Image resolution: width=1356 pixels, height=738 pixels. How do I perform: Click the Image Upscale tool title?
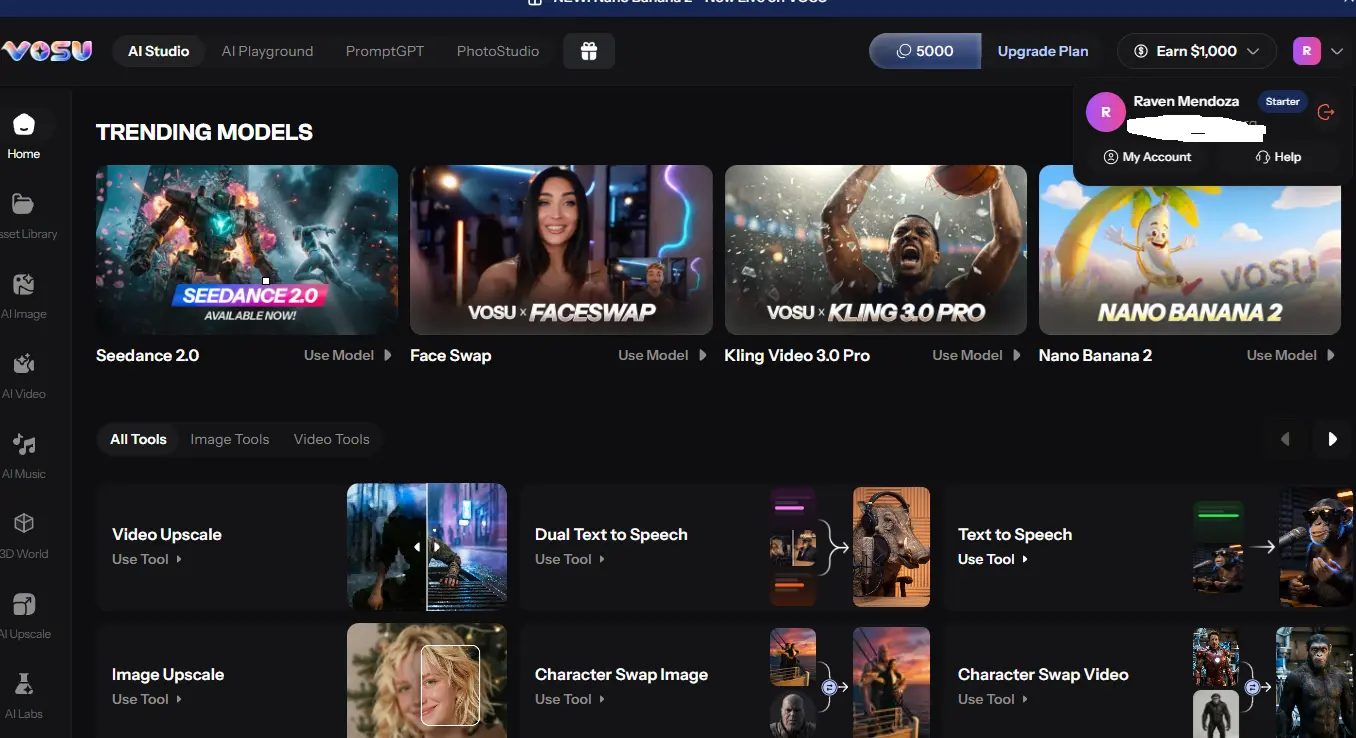[x=168, y=674]
